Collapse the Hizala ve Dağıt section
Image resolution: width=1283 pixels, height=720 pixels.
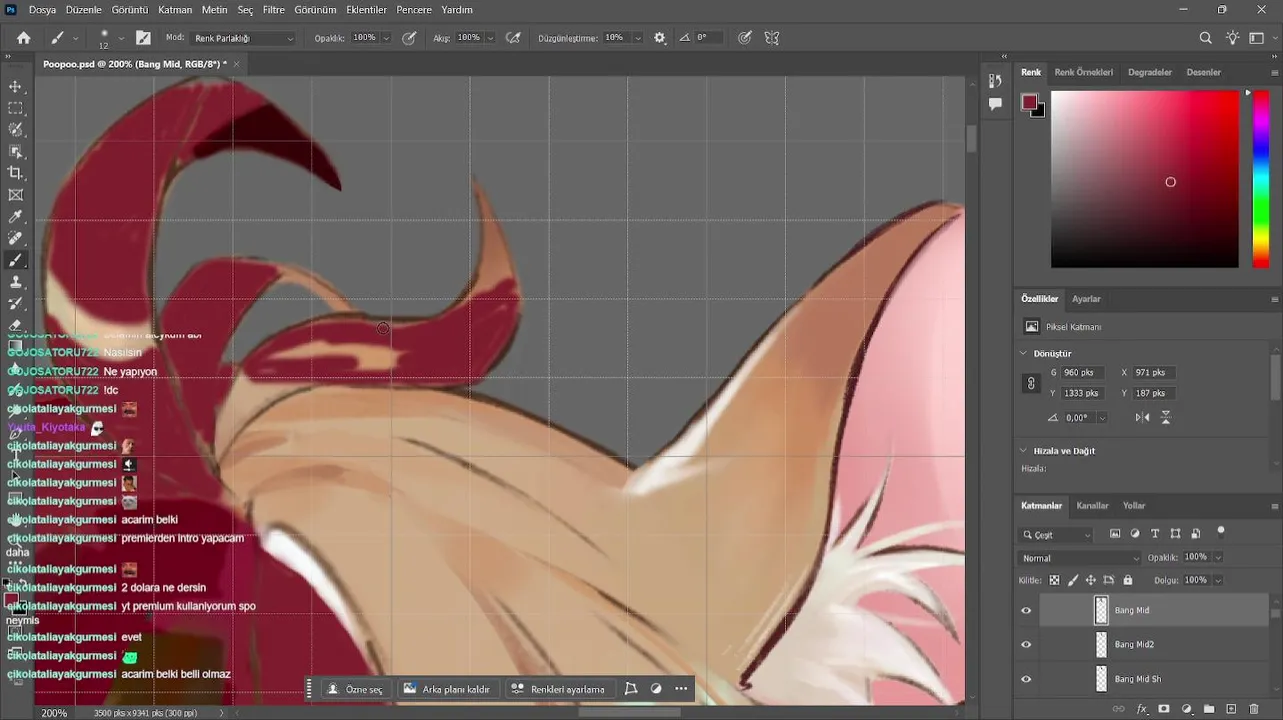coord(1023,451)
